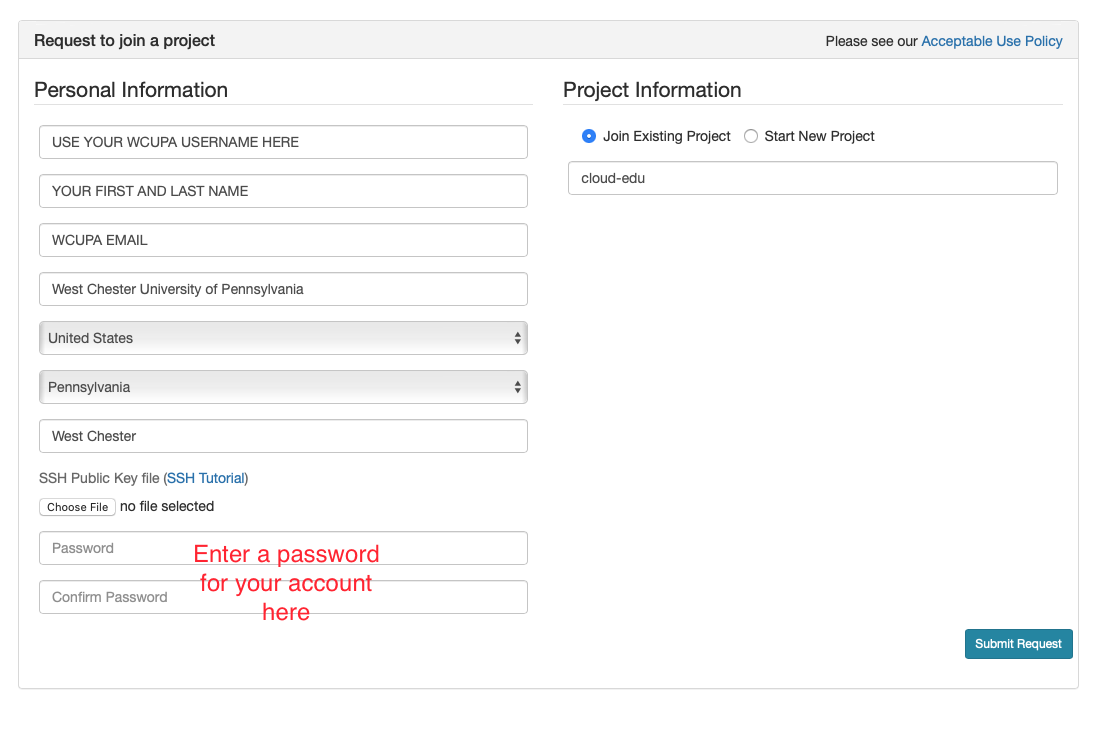Select the Join Existing Project radio button
The width and height of the screenshot is (1111, 733).
click(x=589, y=136)
